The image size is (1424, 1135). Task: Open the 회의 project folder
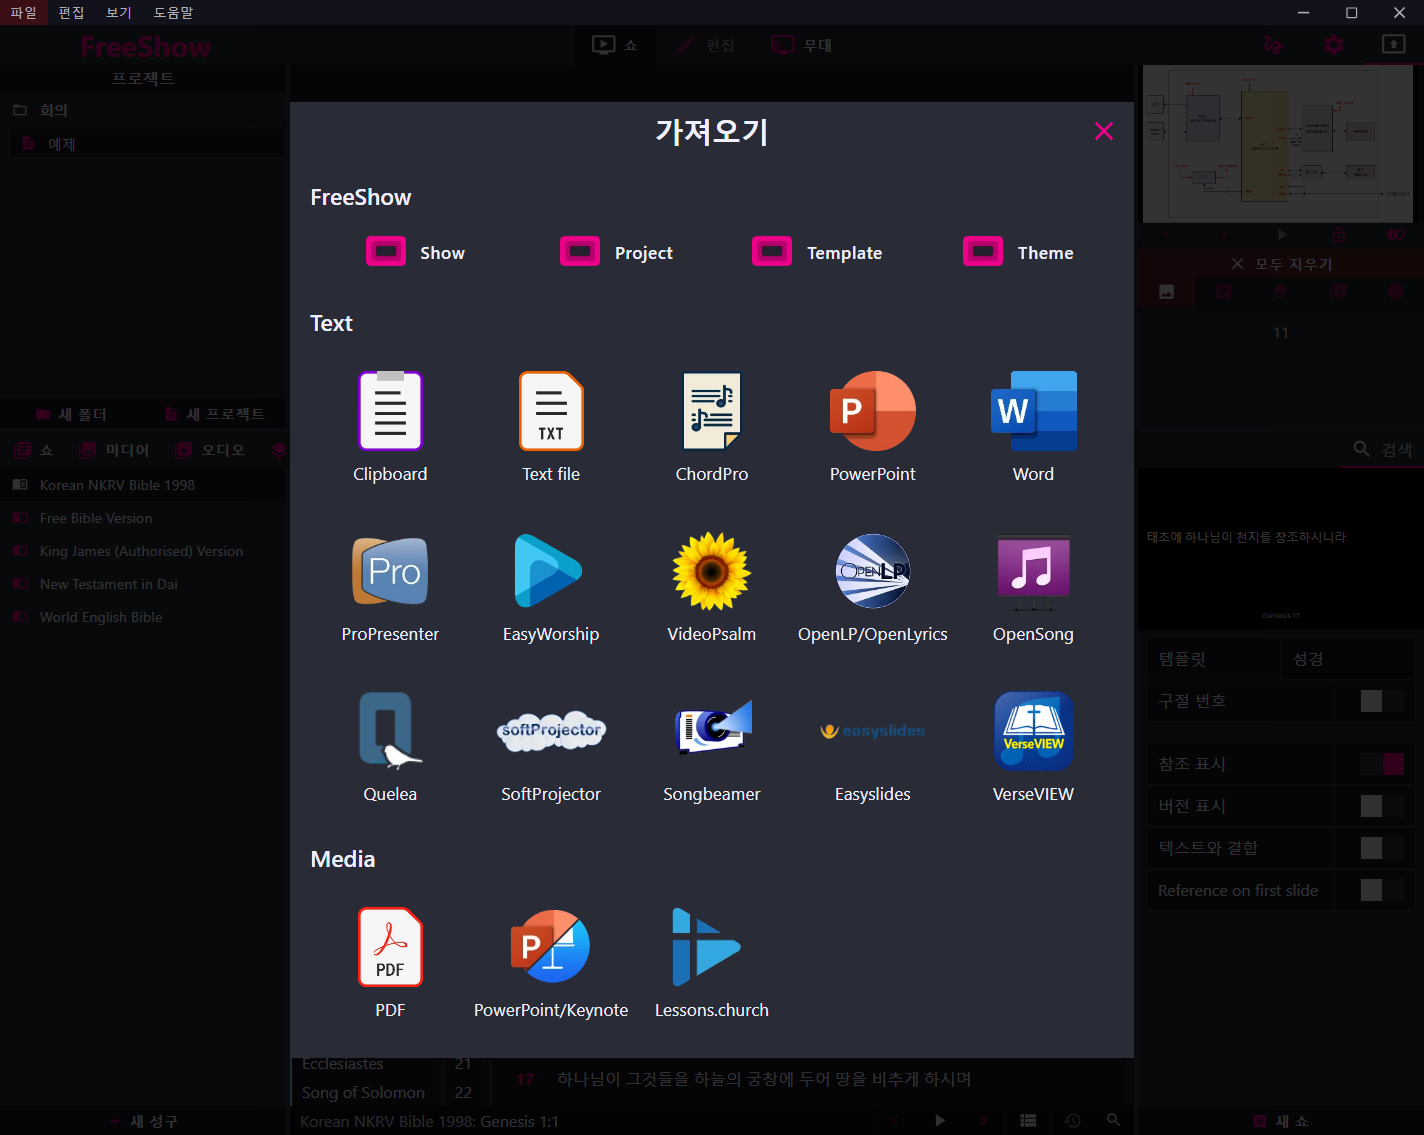click(144, 110)
